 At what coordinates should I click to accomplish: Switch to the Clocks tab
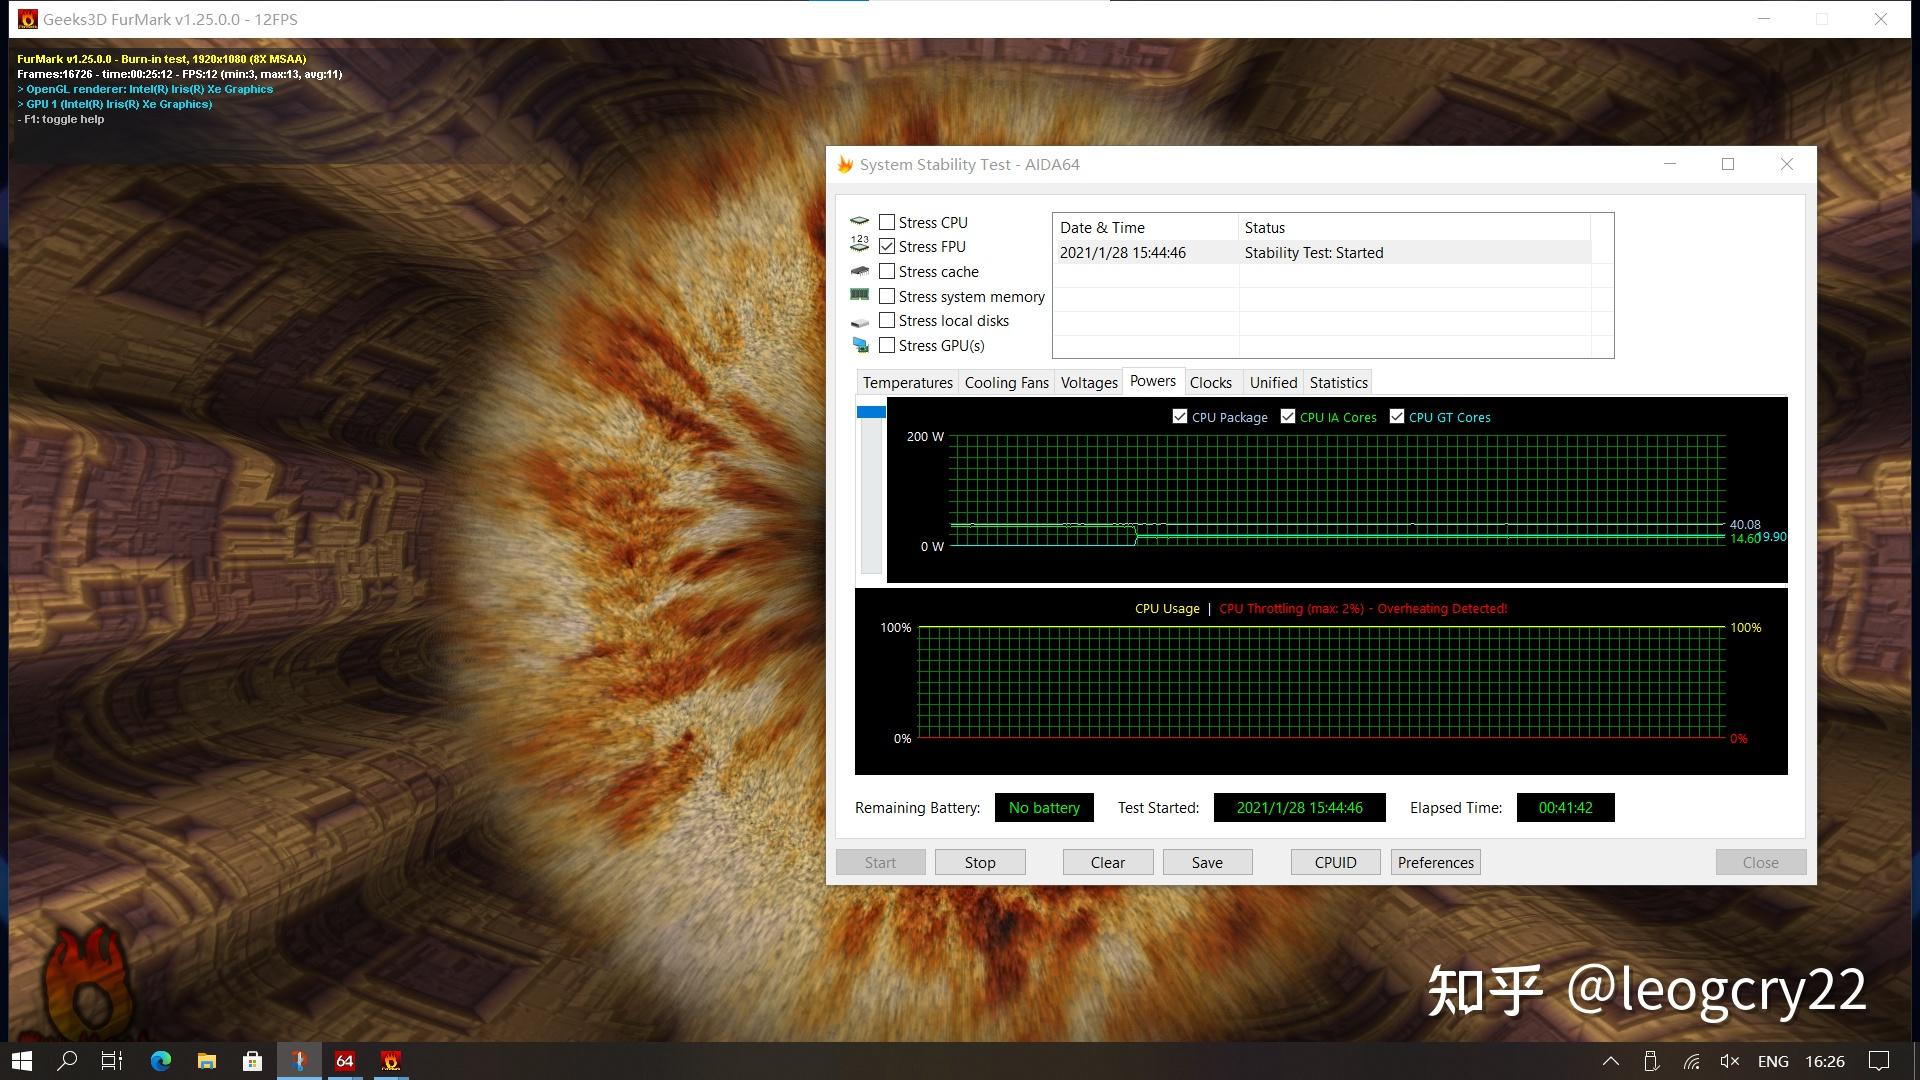1211,382
